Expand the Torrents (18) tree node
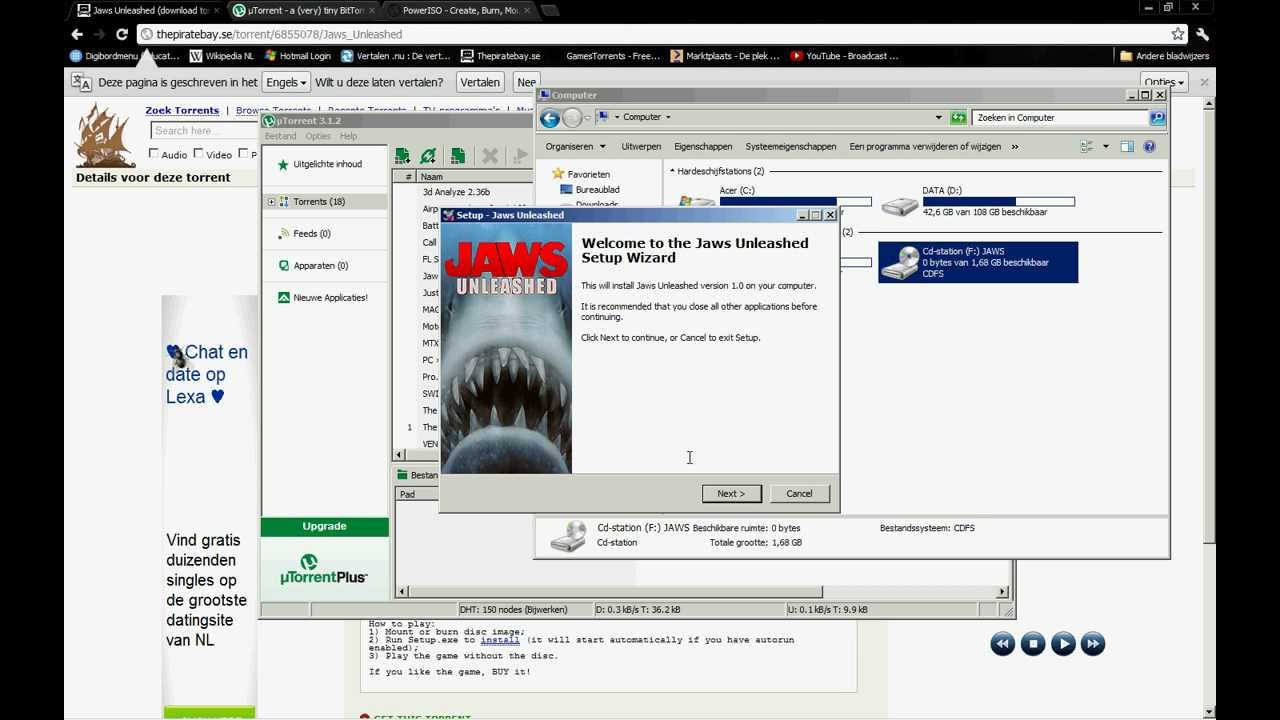Viewport: 1280px width, 720px height. [271, 201]
